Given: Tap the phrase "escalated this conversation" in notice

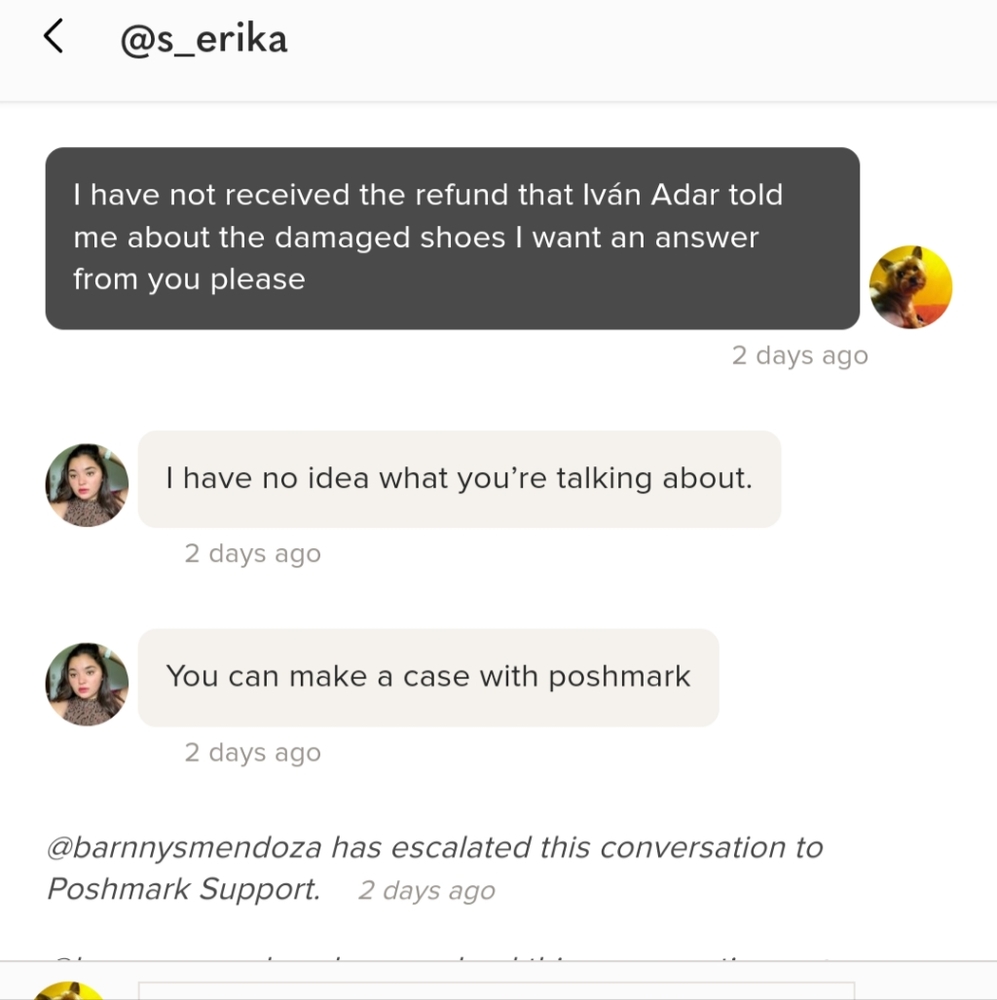Looking at the screenshot, I should pos(587,848).
